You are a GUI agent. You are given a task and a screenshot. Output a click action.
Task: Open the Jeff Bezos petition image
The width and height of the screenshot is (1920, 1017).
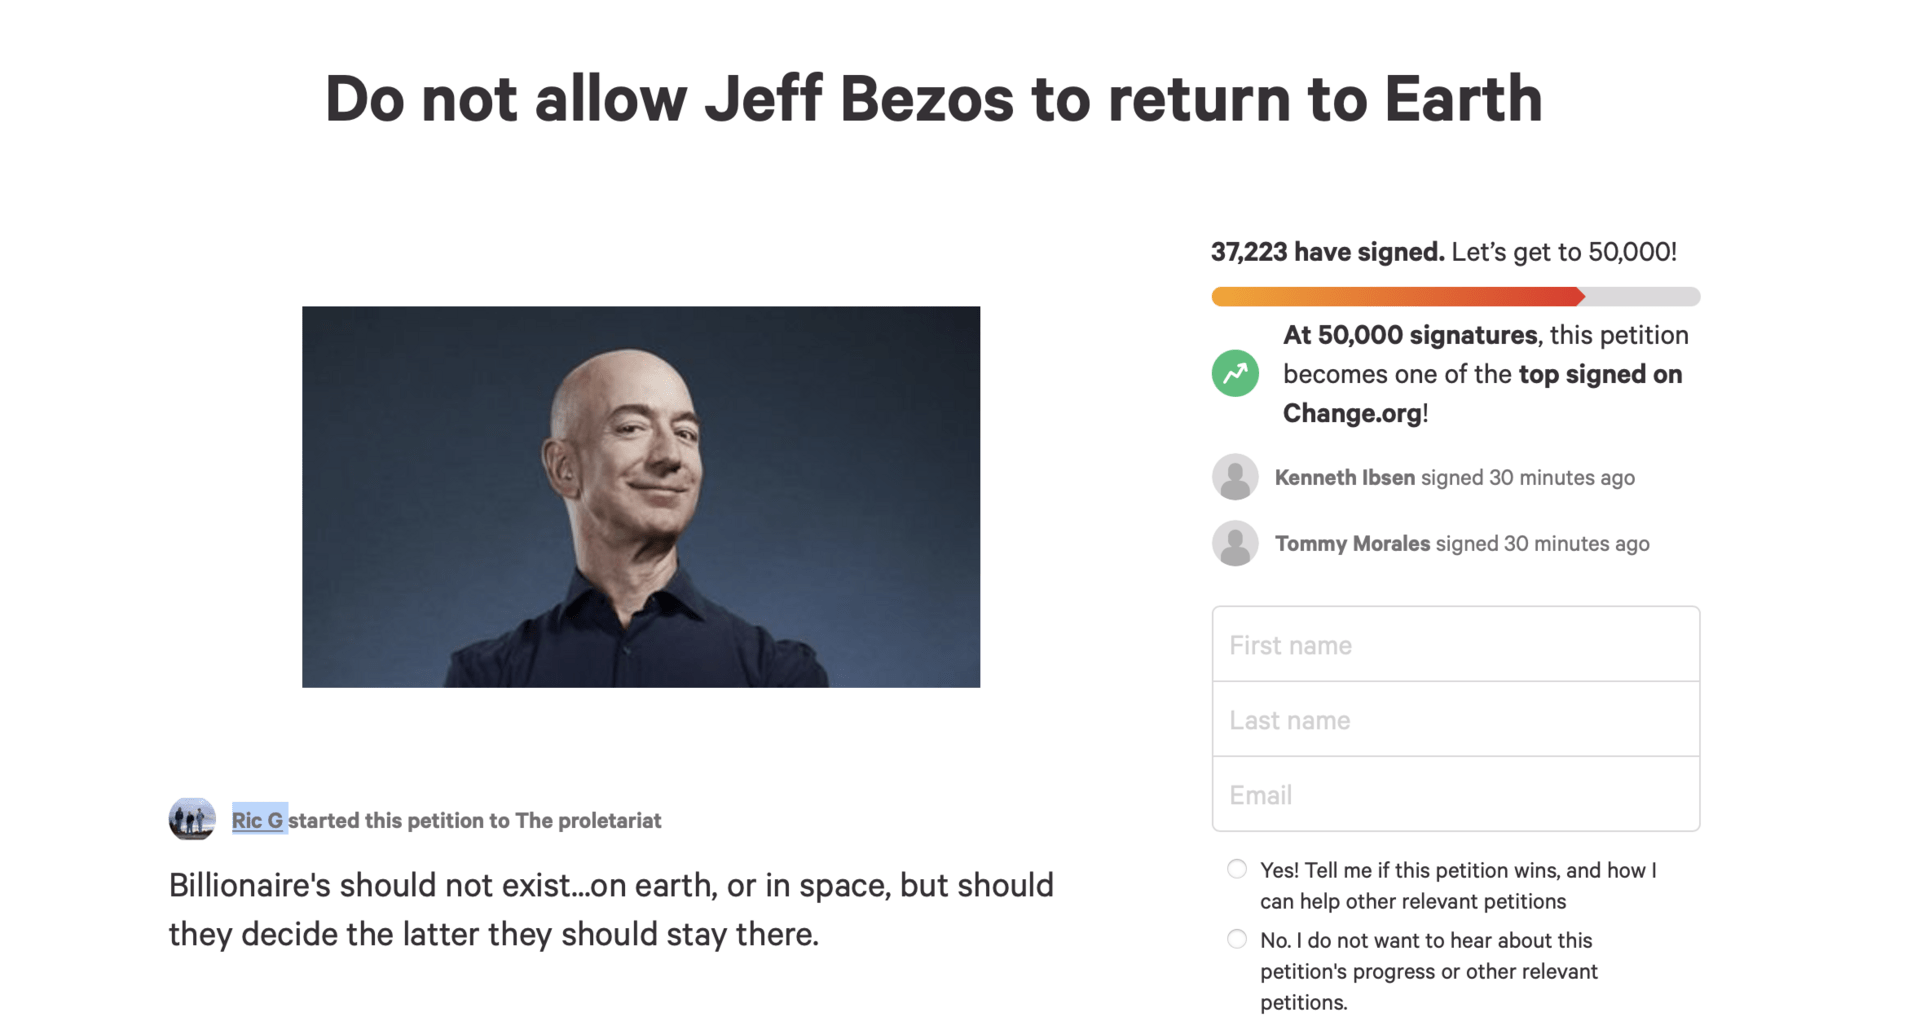click(x=641, y=496)
